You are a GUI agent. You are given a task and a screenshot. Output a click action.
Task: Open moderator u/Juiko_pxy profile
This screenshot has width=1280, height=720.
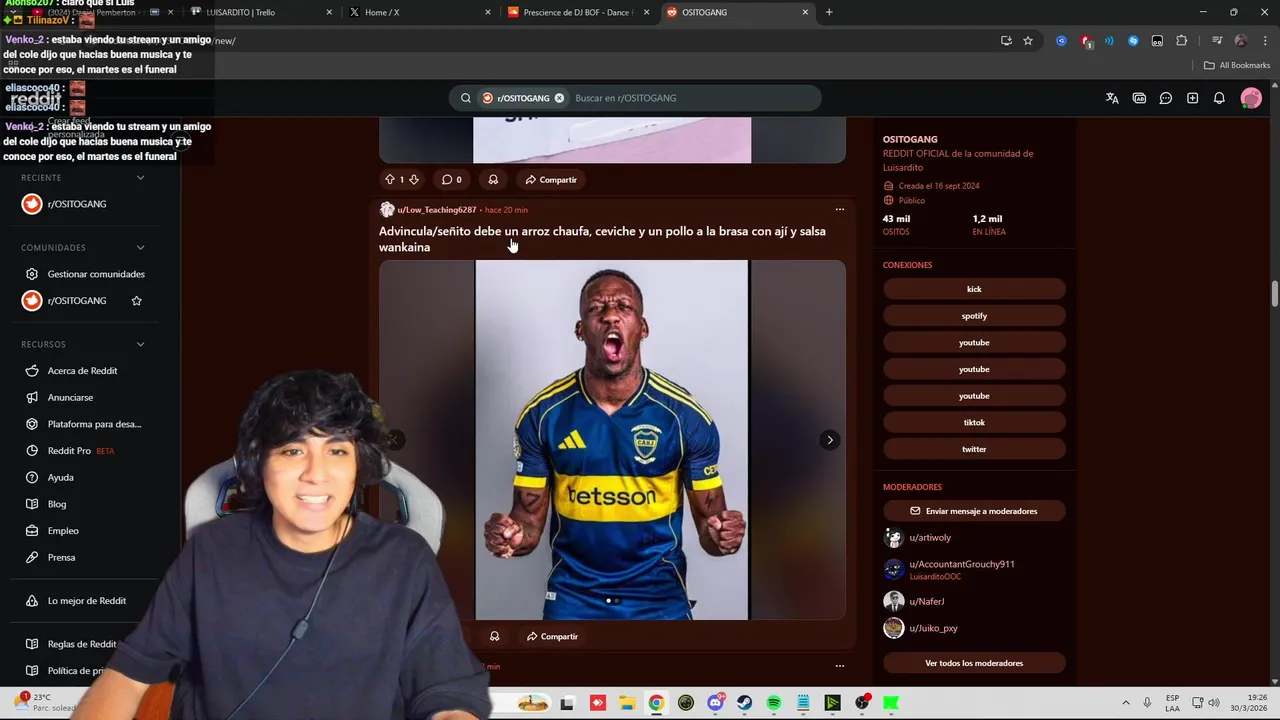tap(933, 628)
